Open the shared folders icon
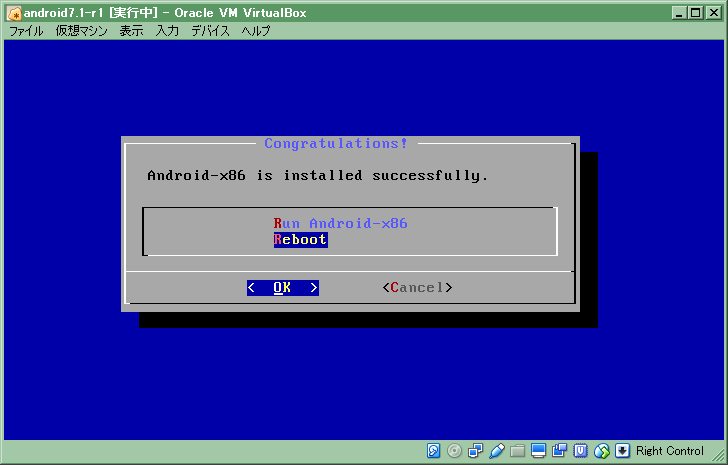The height and width of the screenshot is (465, 728). (x=517, y=451)
